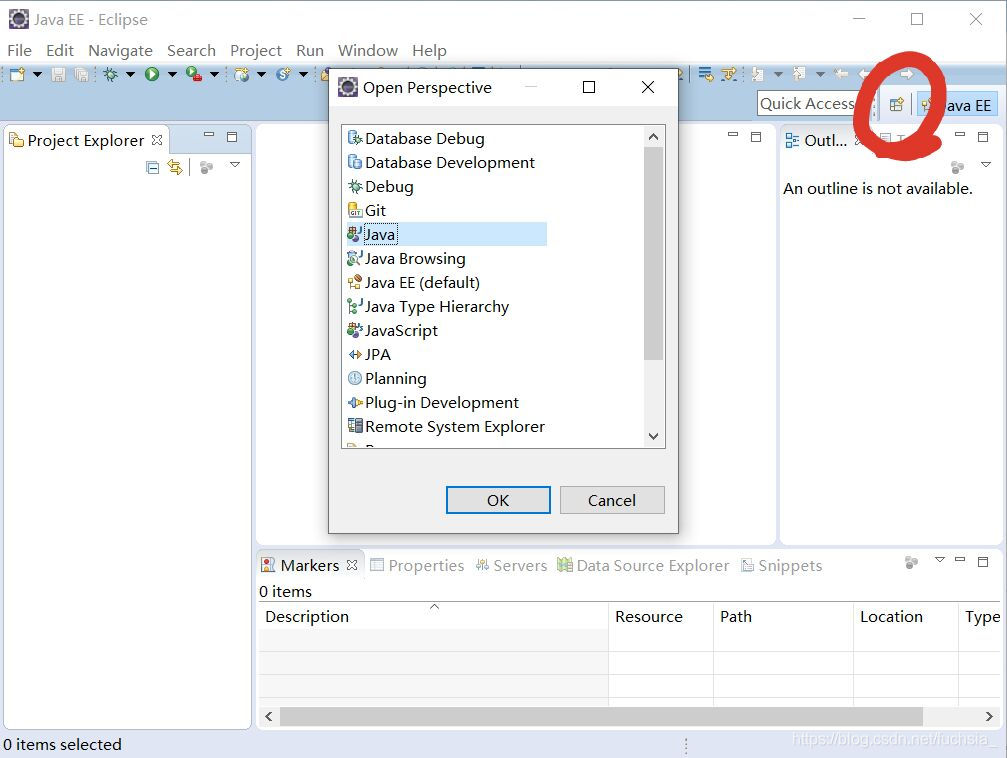The image size is (1007, 758).
Task: Click the Previous Annotation toolbar icon
Action: tap(800, 75)
